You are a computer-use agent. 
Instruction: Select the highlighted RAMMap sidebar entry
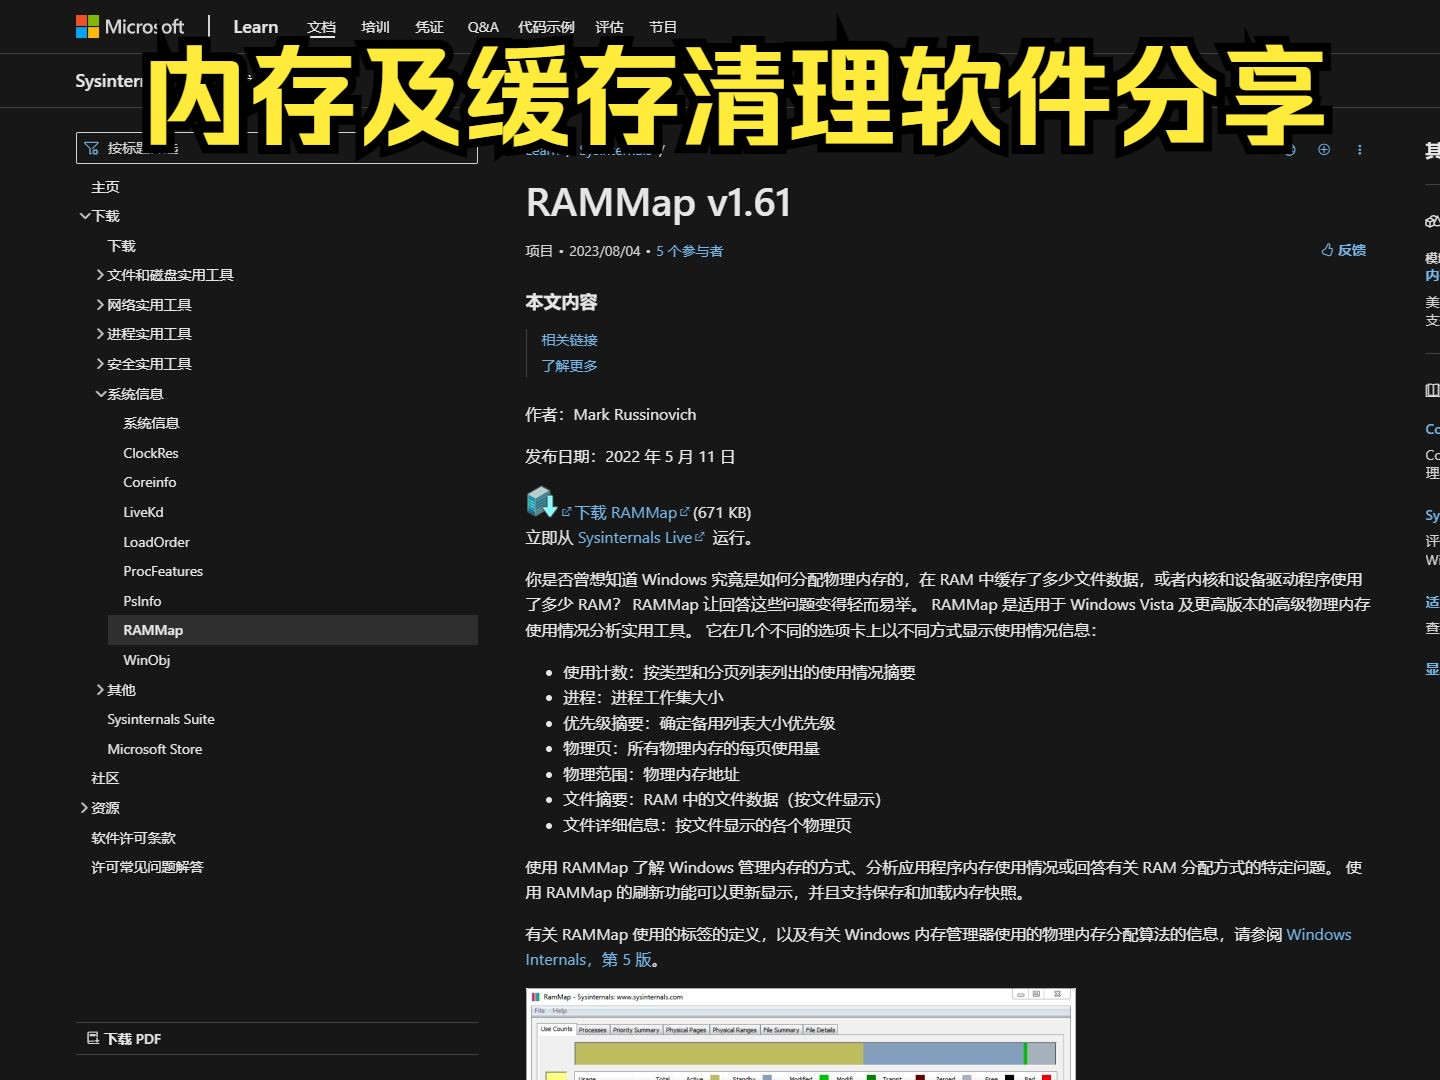[292, 630]
